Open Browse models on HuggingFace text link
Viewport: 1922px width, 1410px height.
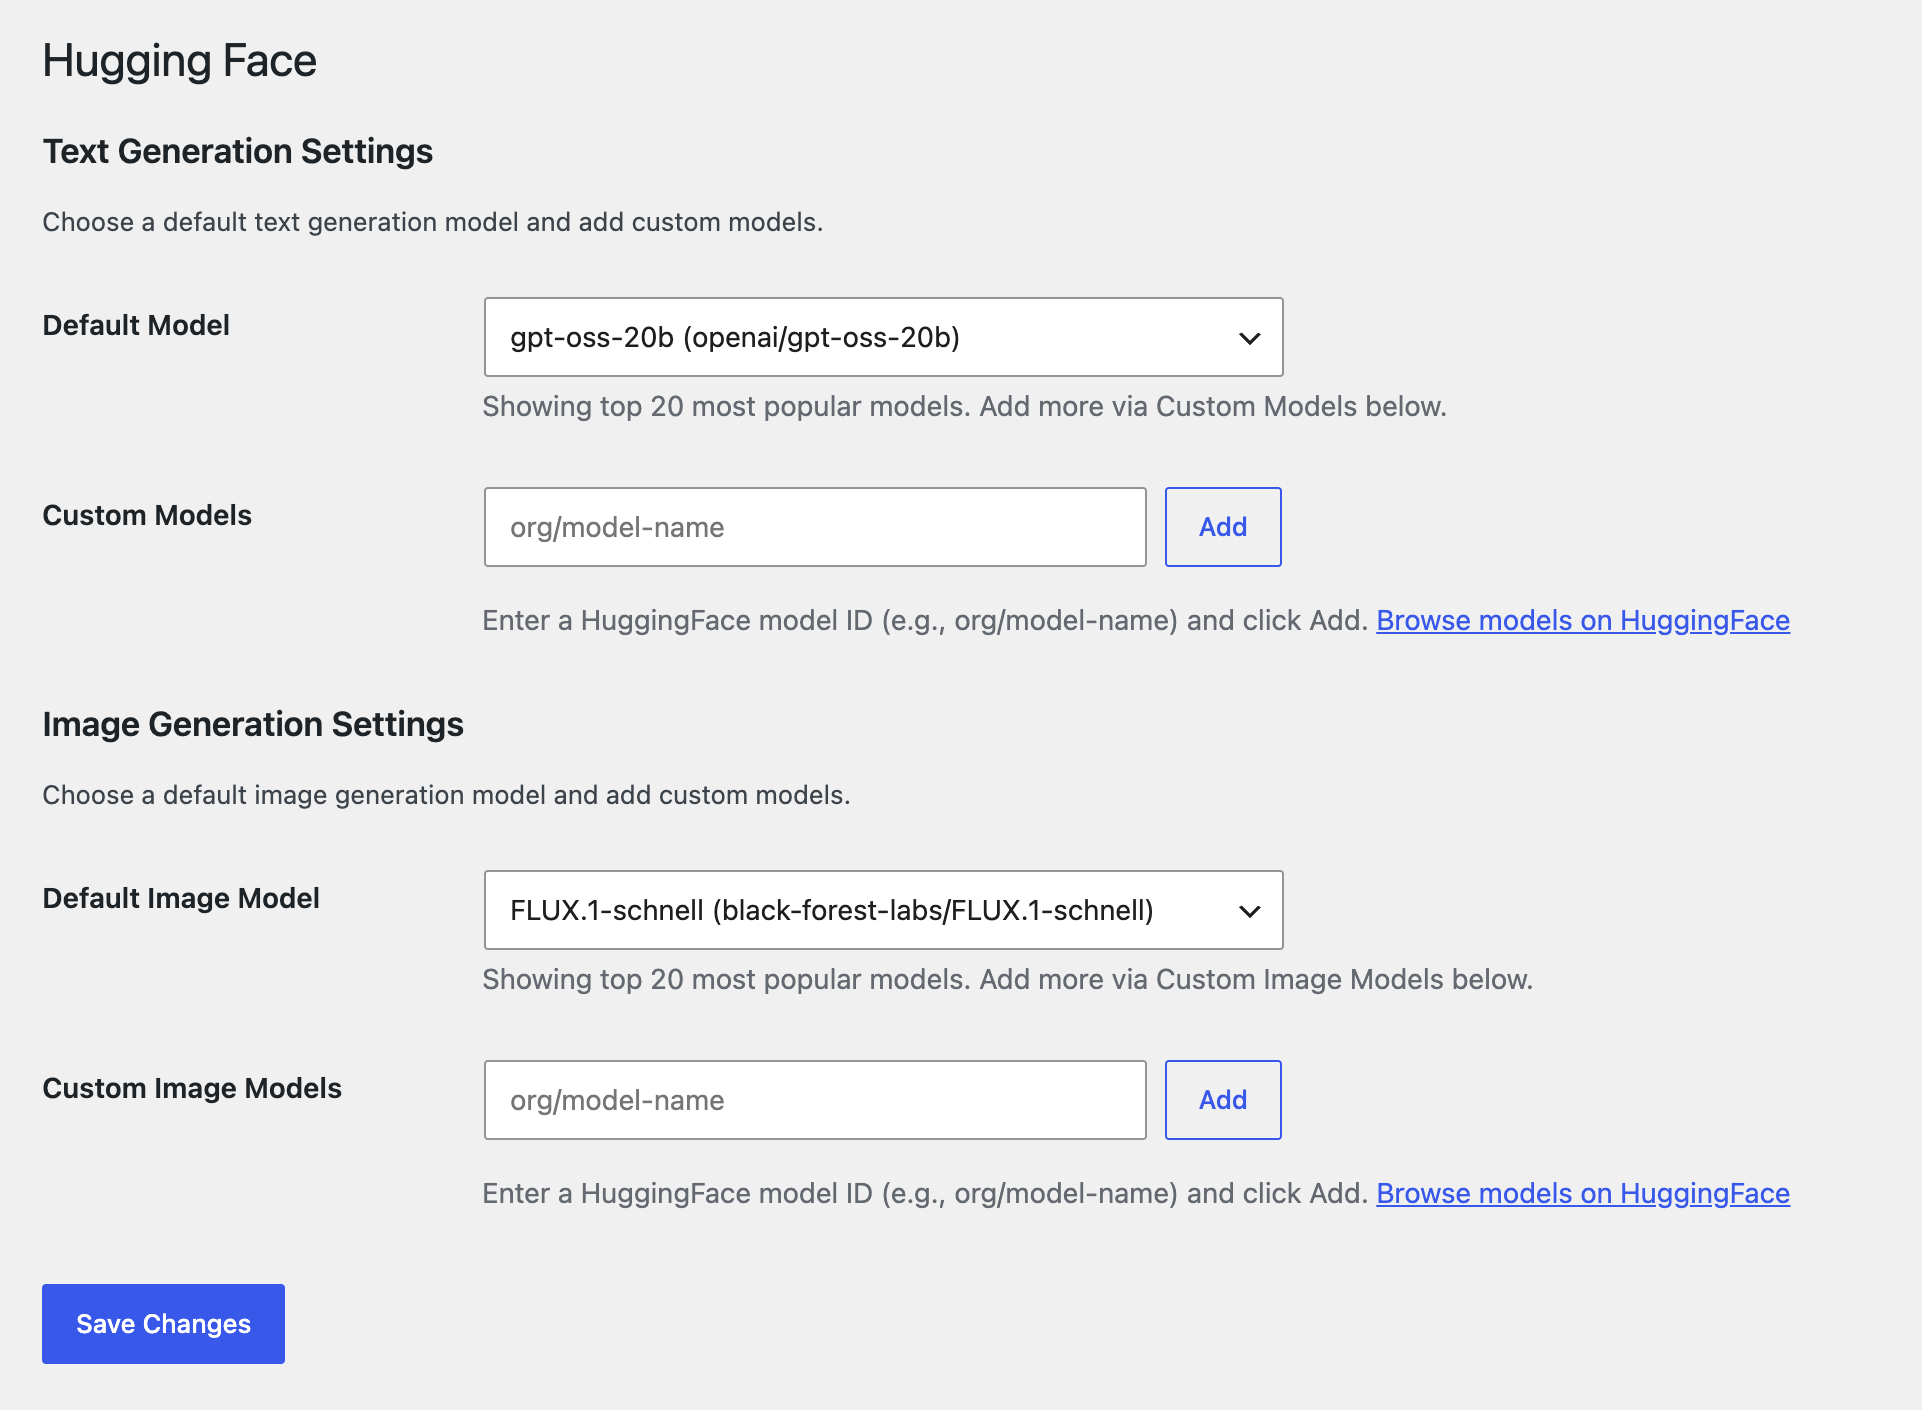[x=1583, y=620]
